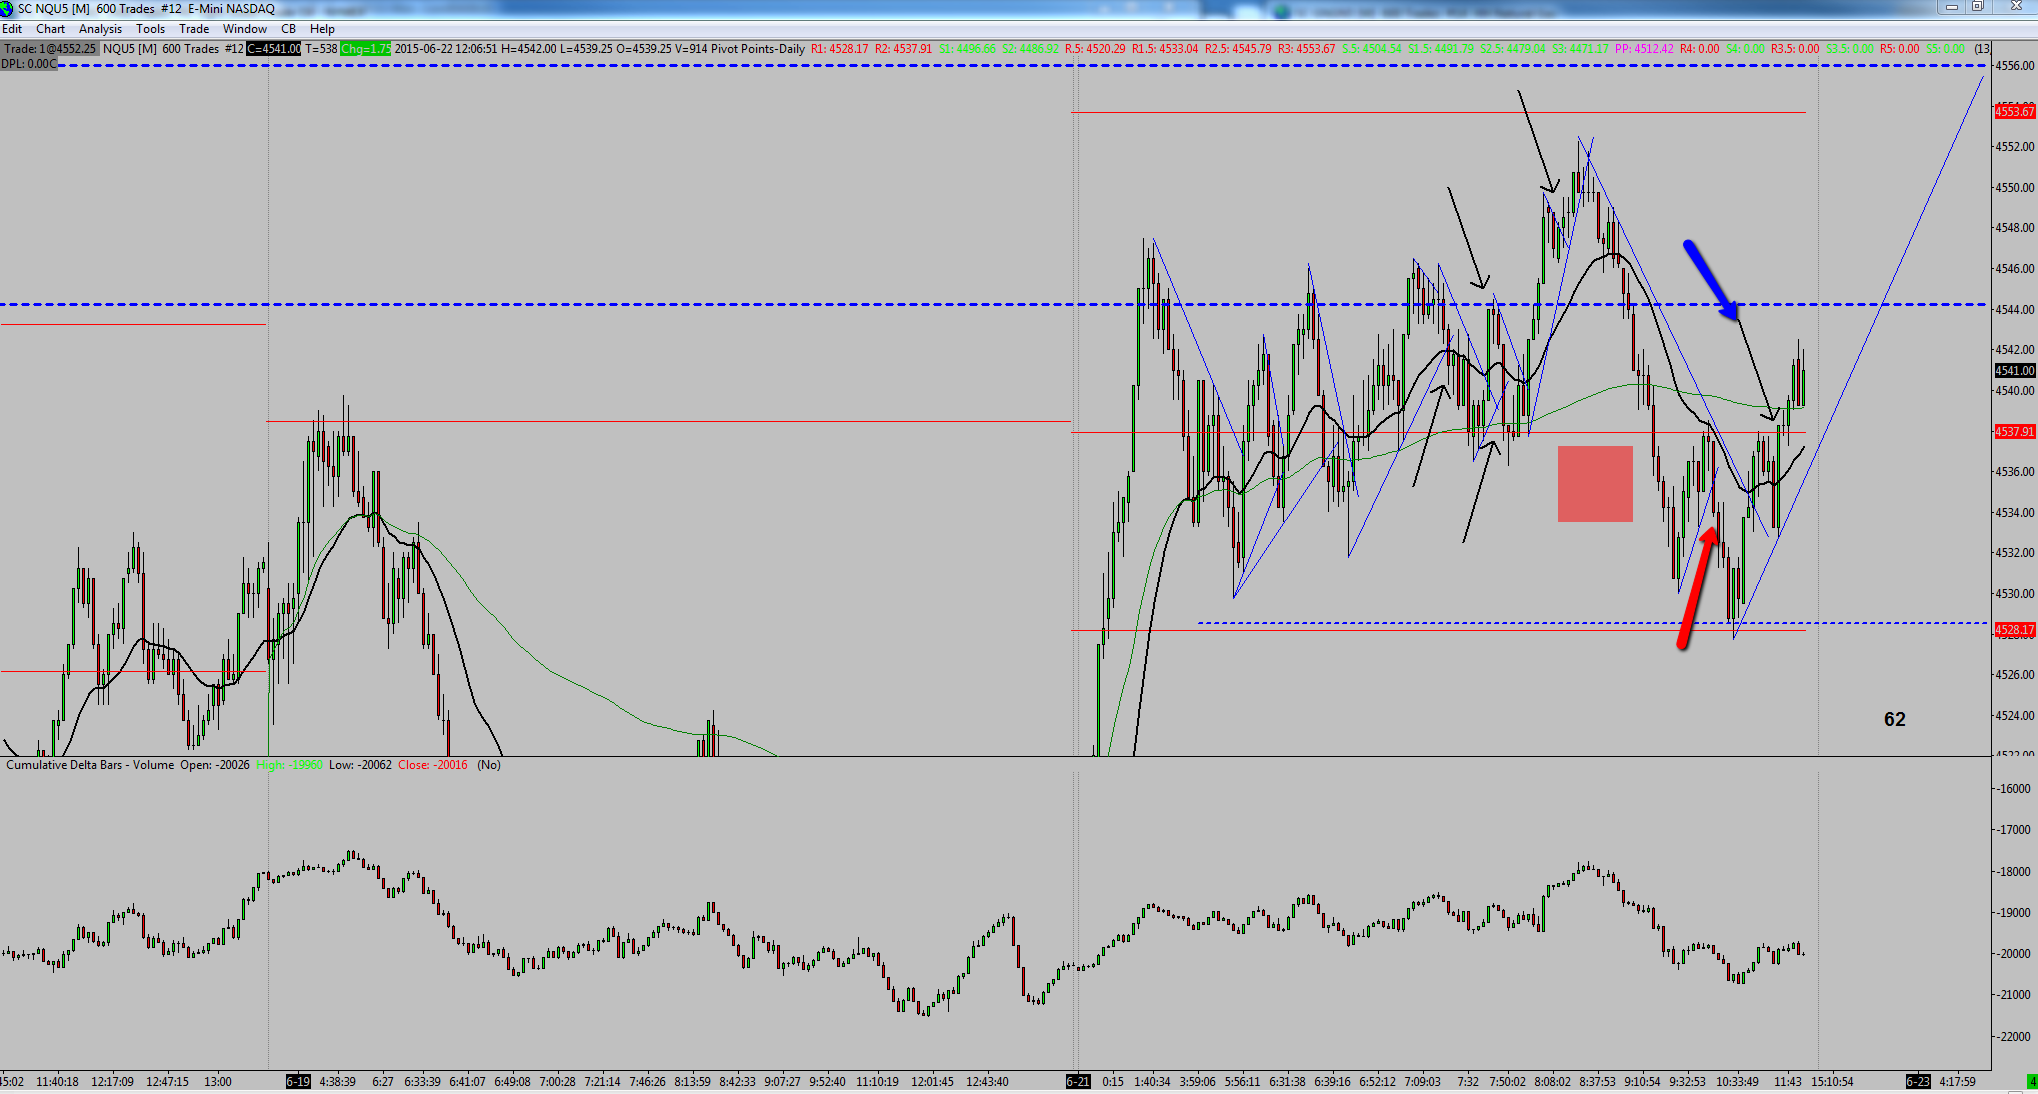This screenshot has width=2038, height=1094.
Task: Open the Edit menu
Action: [12, 29]
